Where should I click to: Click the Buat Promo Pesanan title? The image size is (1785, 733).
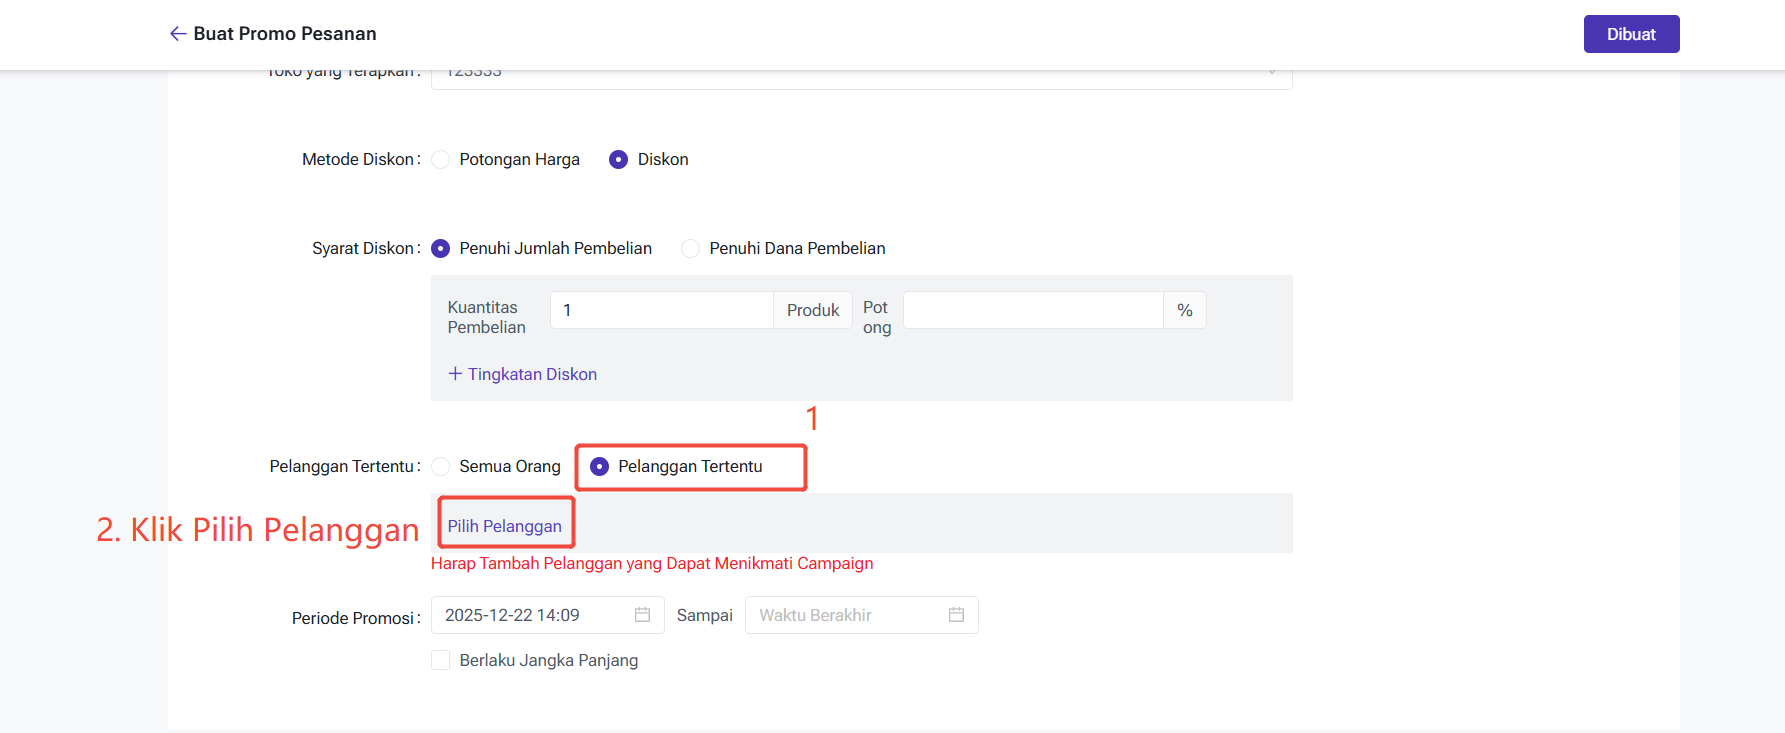click(285, 34)
